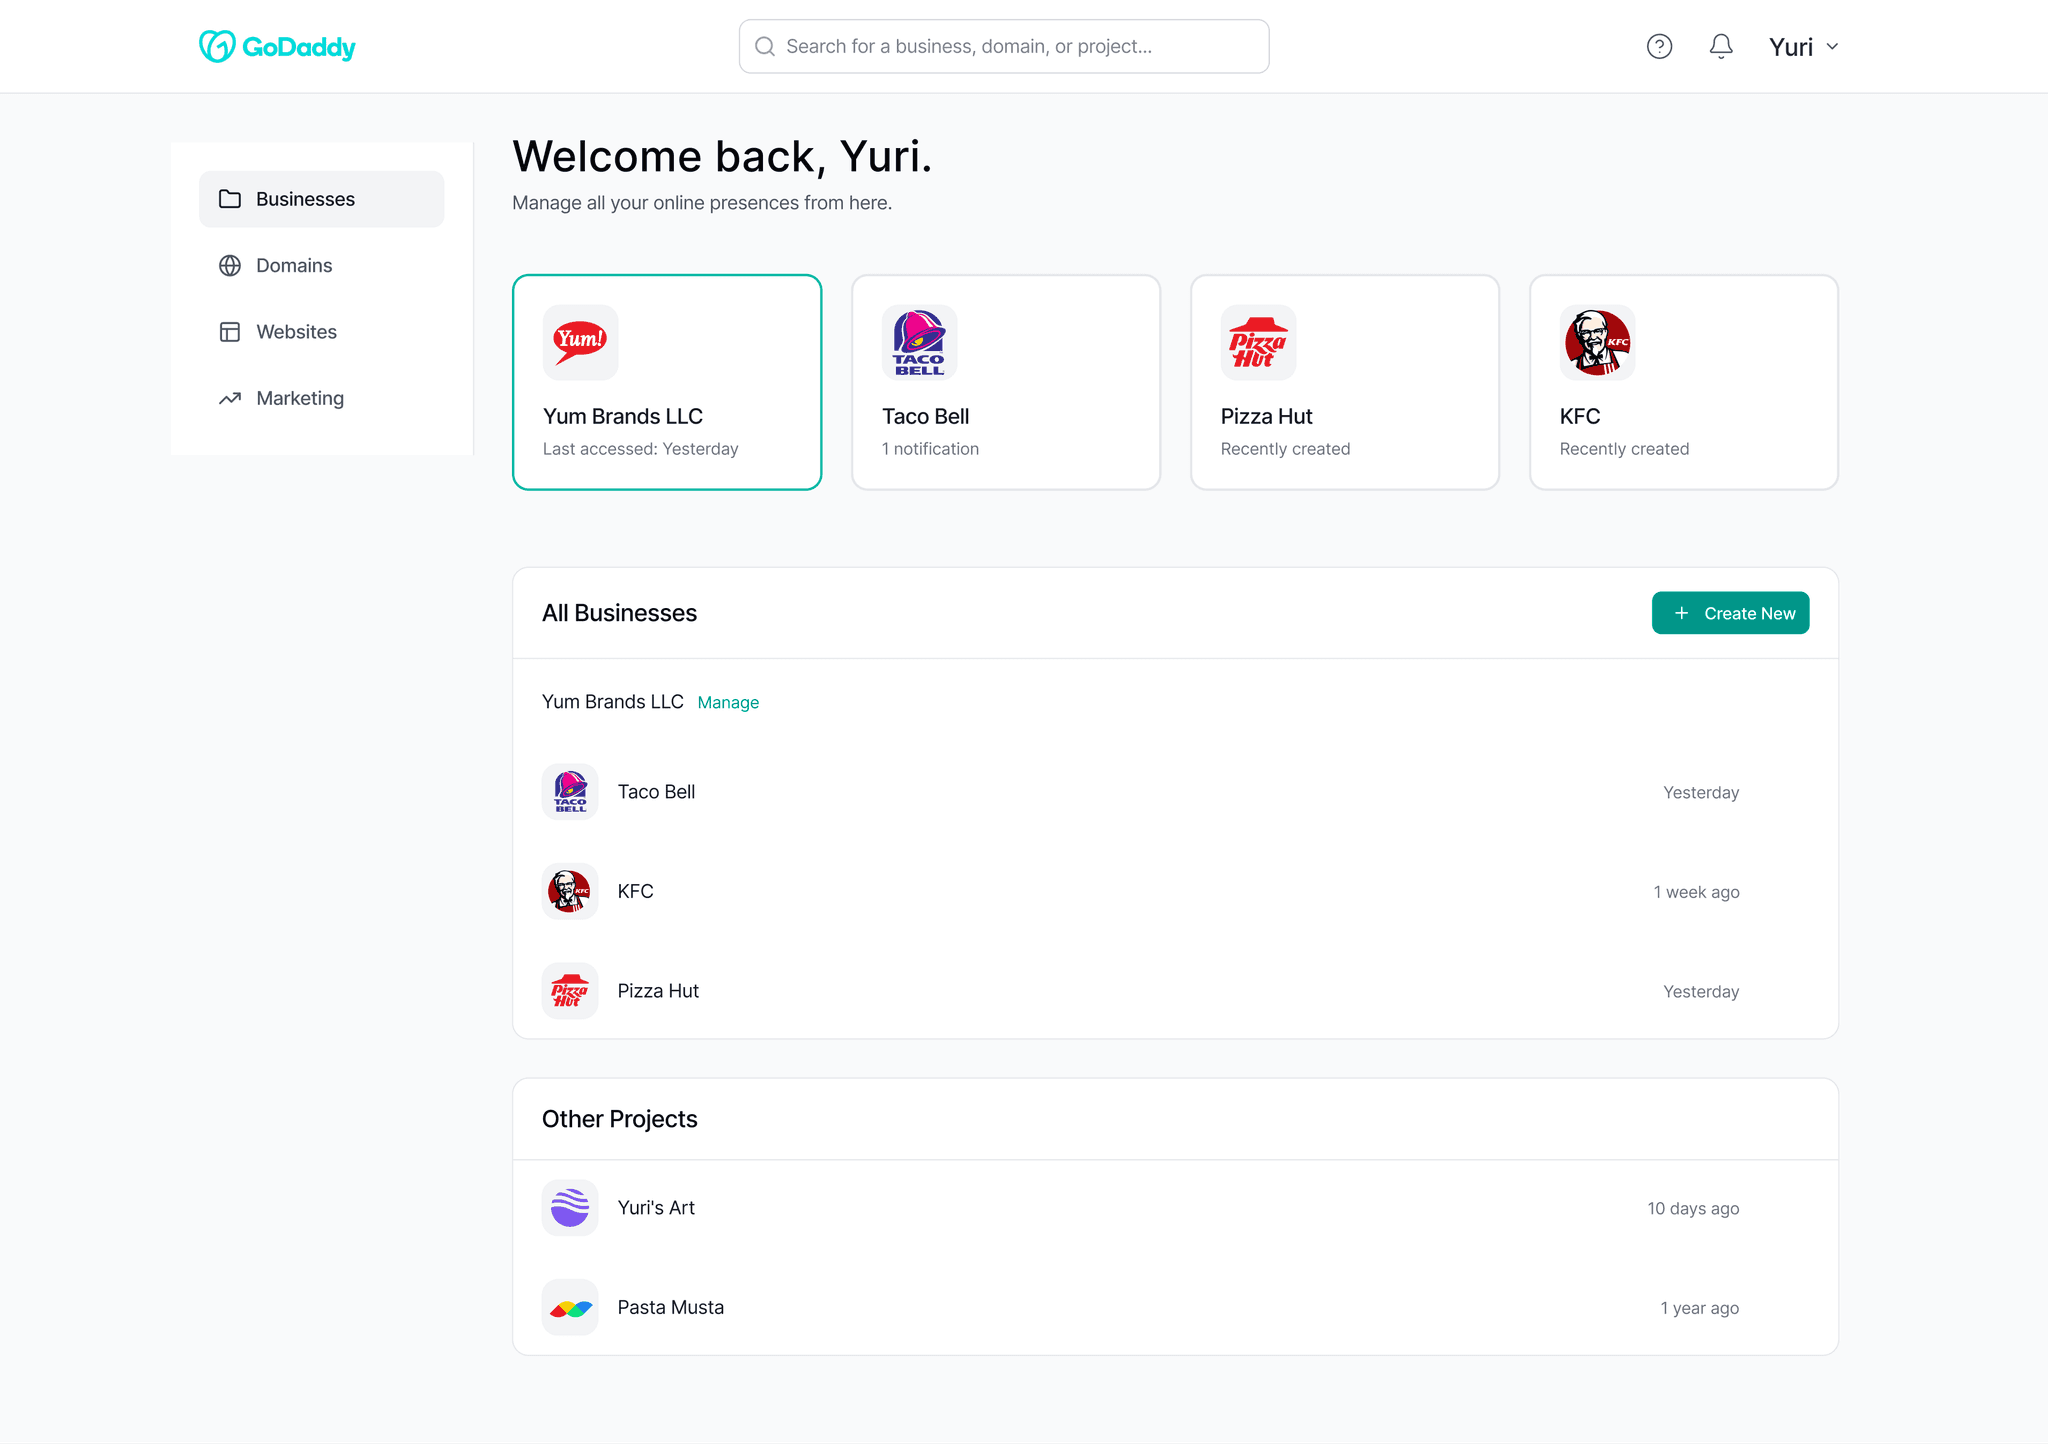The width and height of the screenshot is (2048, 1444).
Task: Focus the business search field
Action: tap(1004, 46)
